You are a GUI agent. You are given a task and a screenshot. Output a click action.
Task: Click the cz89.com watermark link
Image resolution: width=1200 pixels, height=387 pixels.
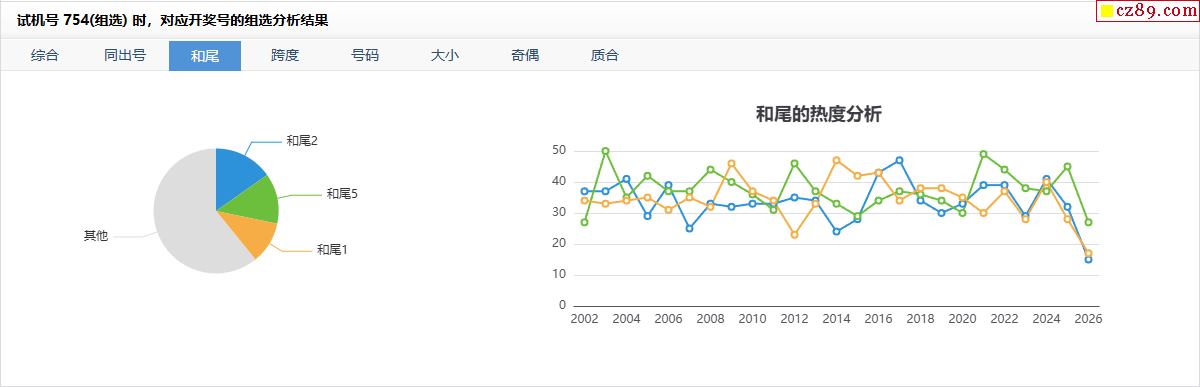1154,12
